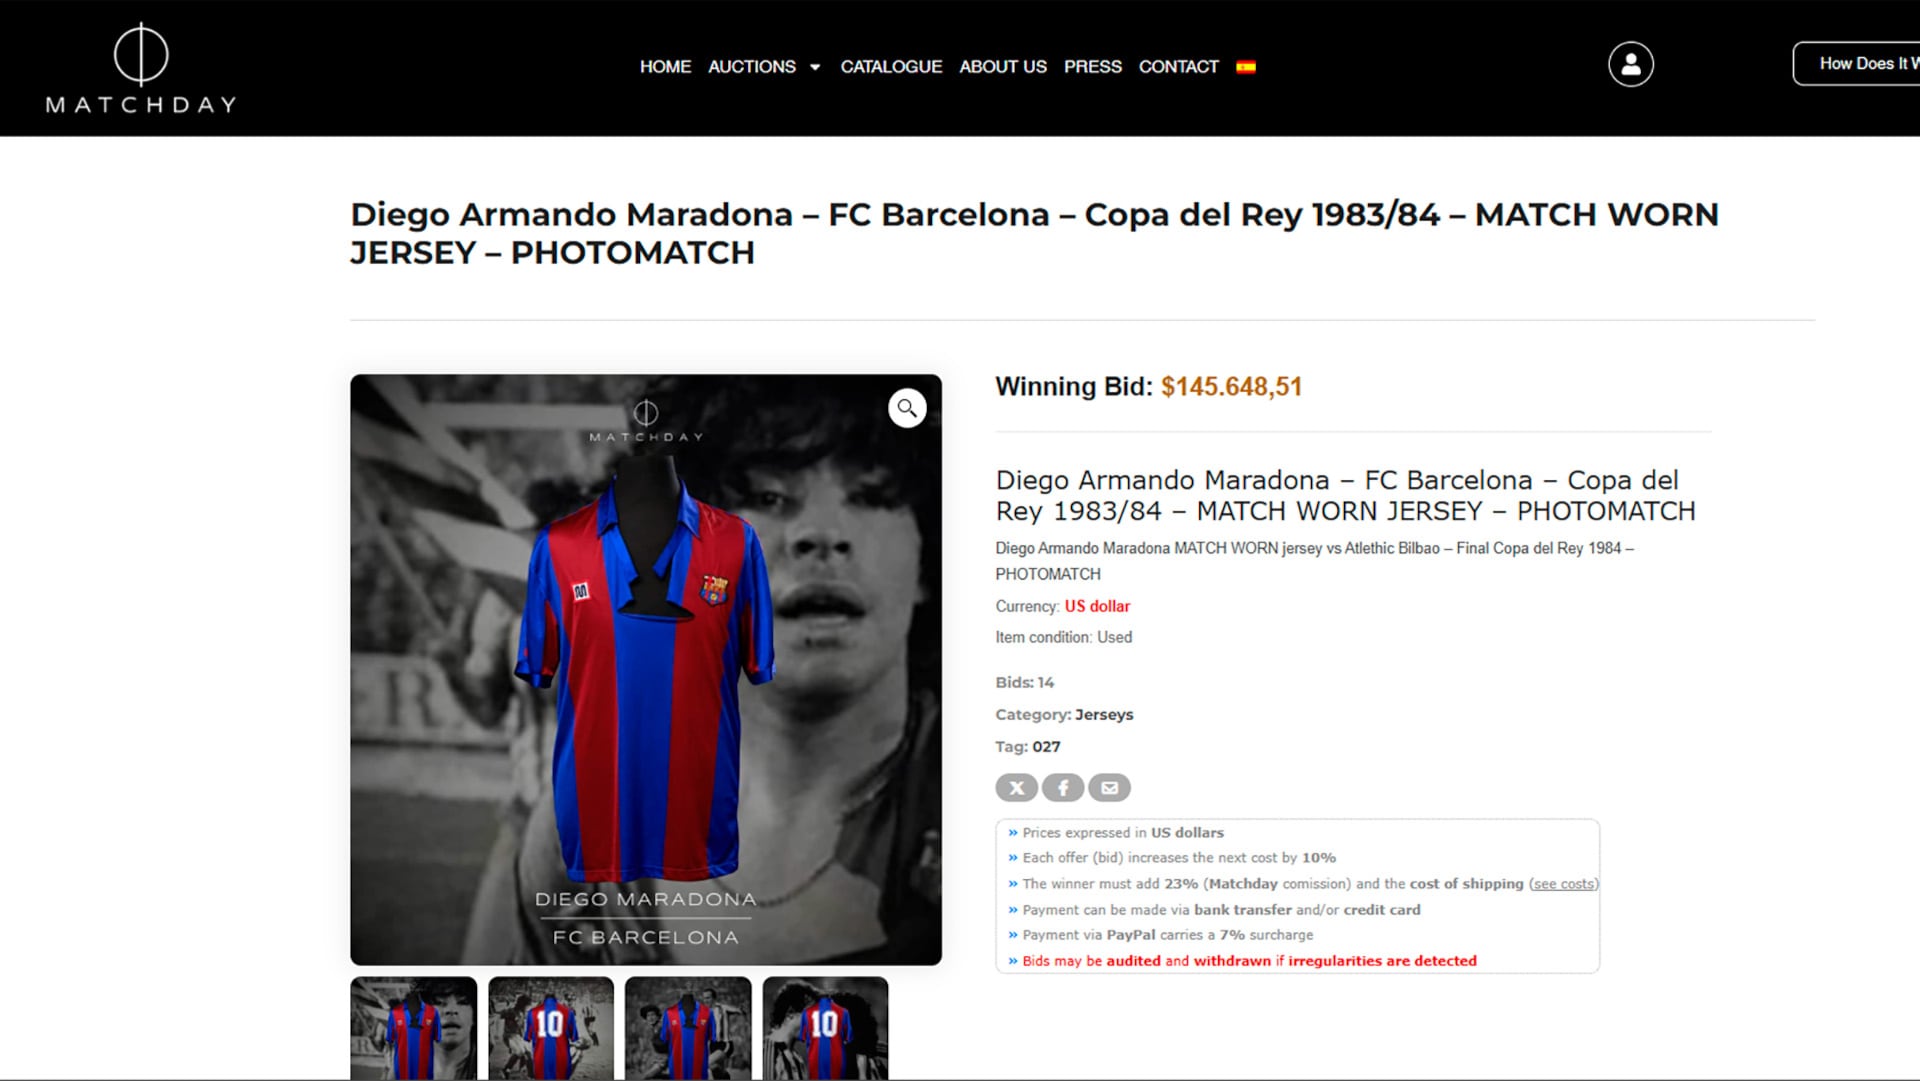Select the third jersey thumbnail
The image size is (1920, 1081).
[688, 1027]
